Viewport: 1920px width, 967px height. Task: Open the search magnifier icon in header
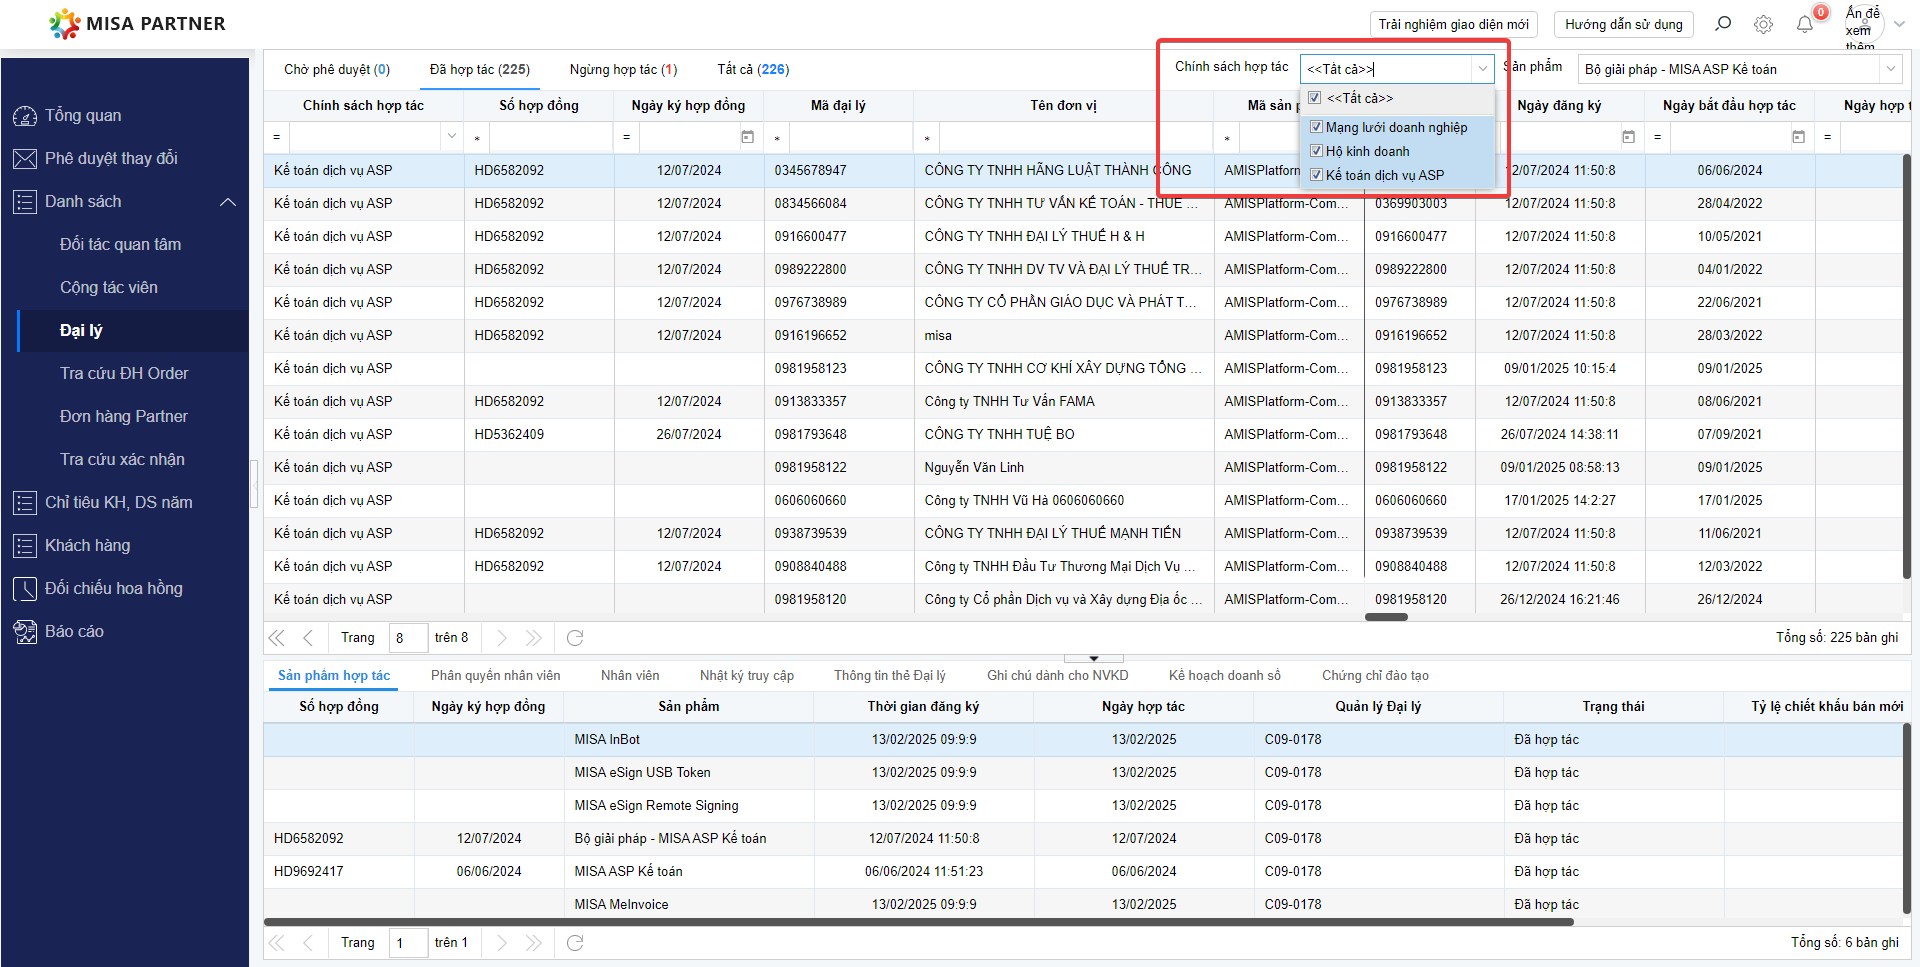pyautogui.click(x=1723, y=24)
